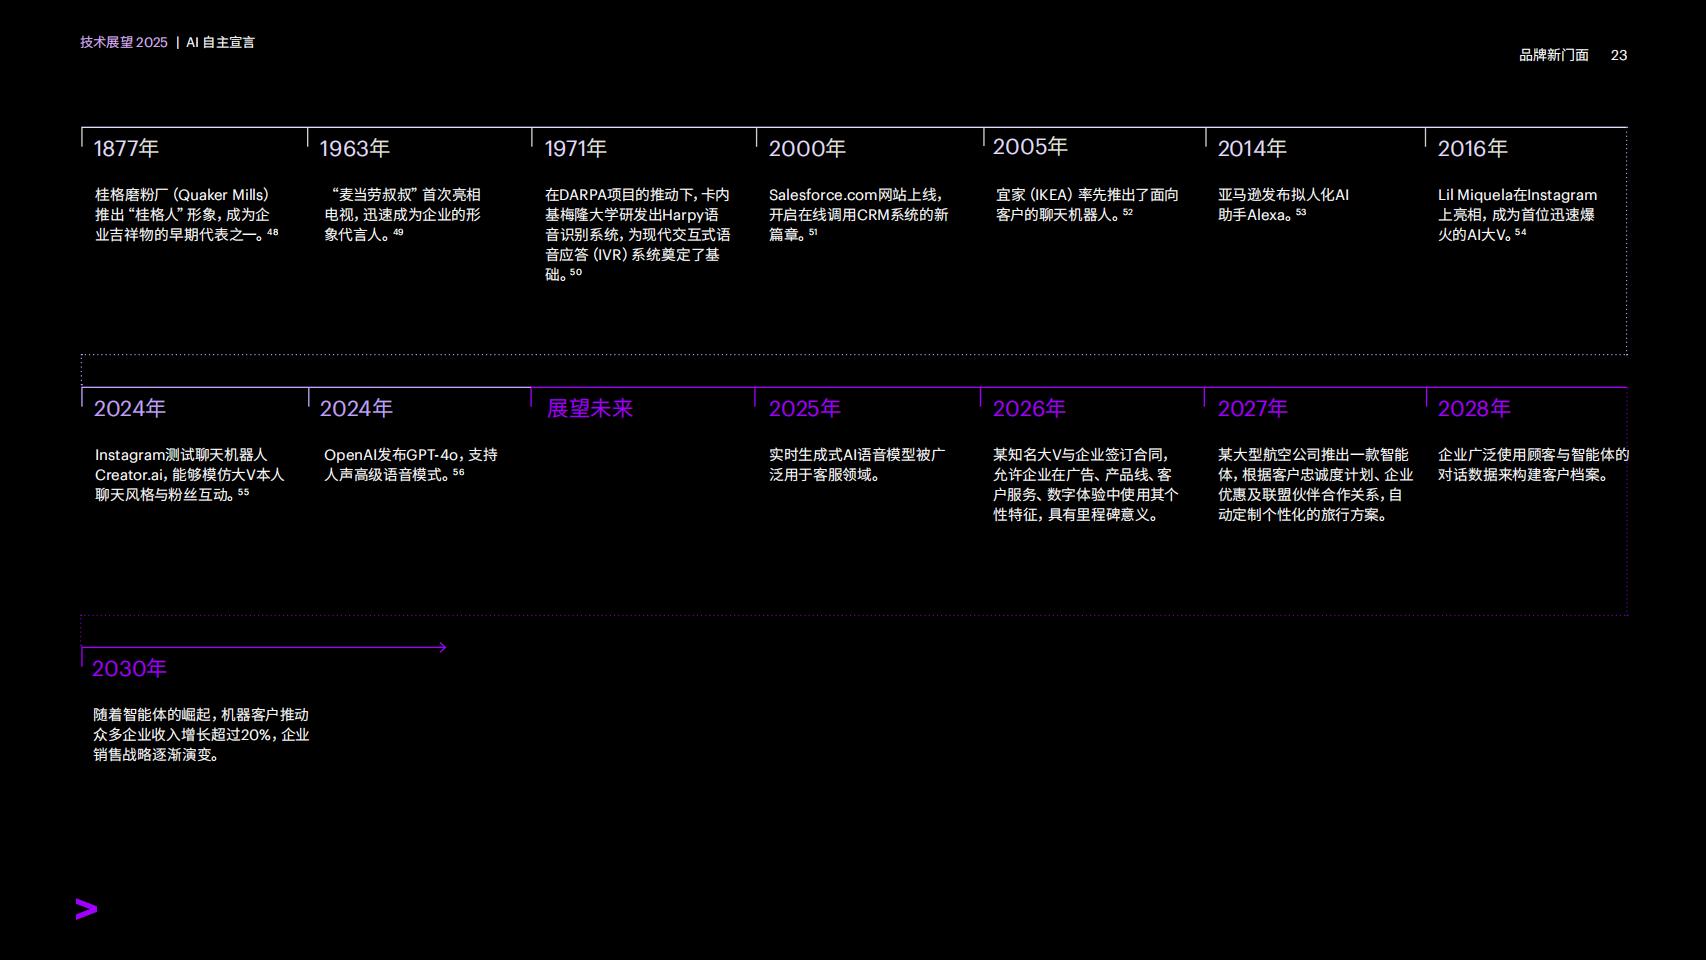
Task: Click the 亚马逊 Alexa paragraph
Action: coord(1283,204)
